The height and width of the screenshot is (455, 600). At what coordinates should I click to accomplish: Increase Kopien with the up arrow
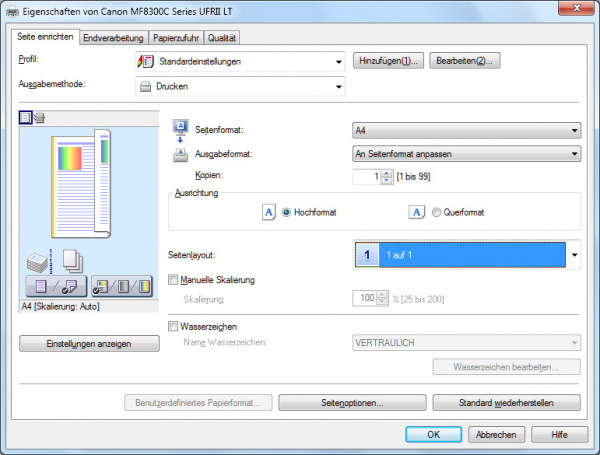pos(387,173)
